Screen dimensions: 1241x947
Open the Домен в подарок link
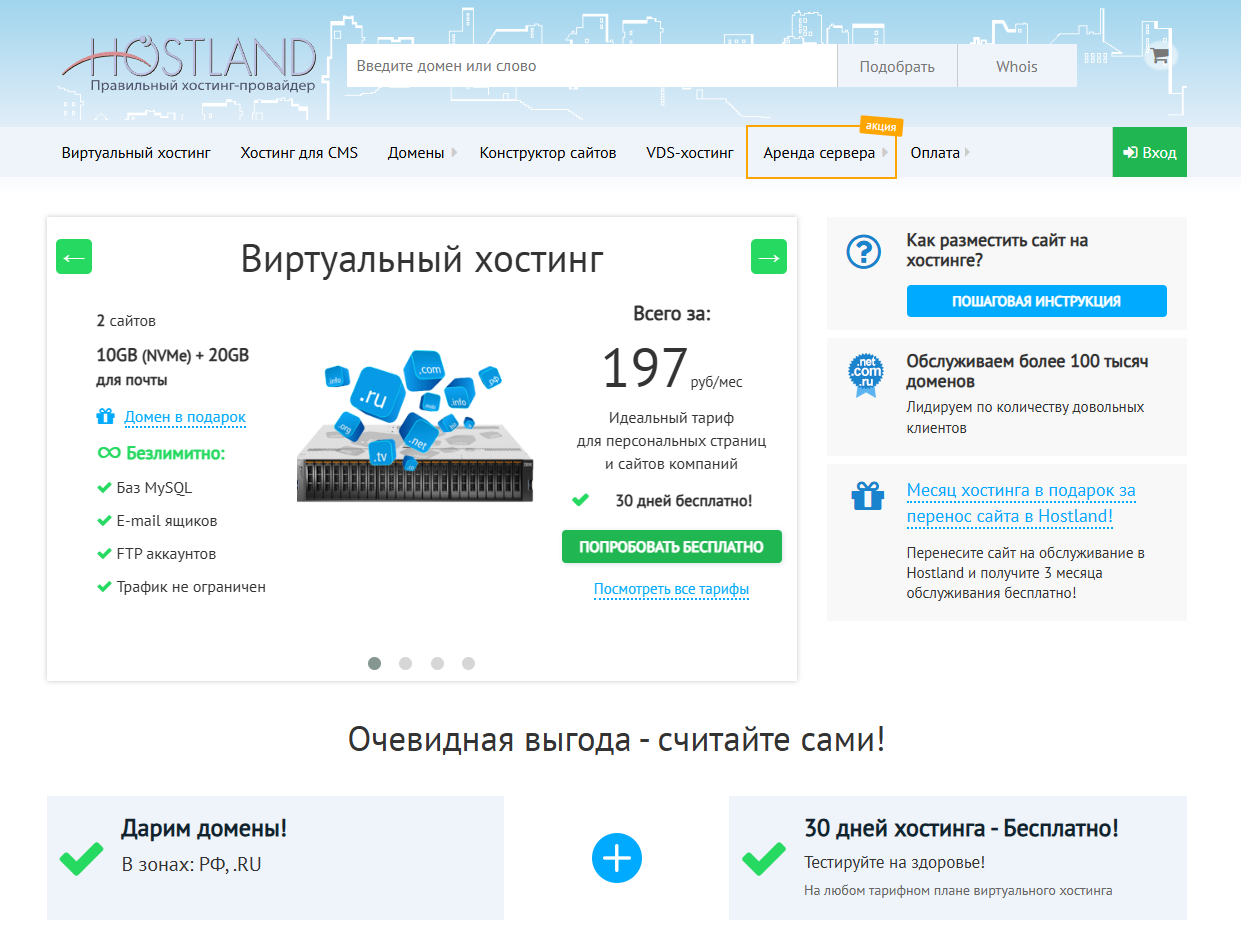pos(185,417)
